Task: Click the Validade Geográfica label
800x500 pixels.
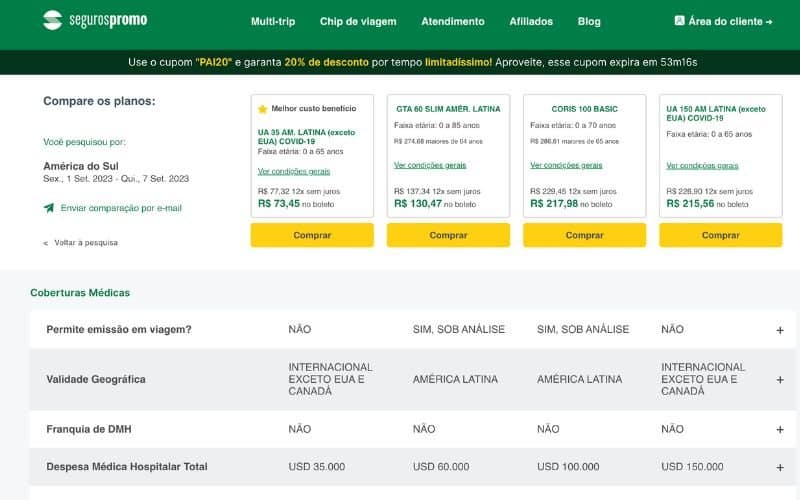Action: pos(96,379)
